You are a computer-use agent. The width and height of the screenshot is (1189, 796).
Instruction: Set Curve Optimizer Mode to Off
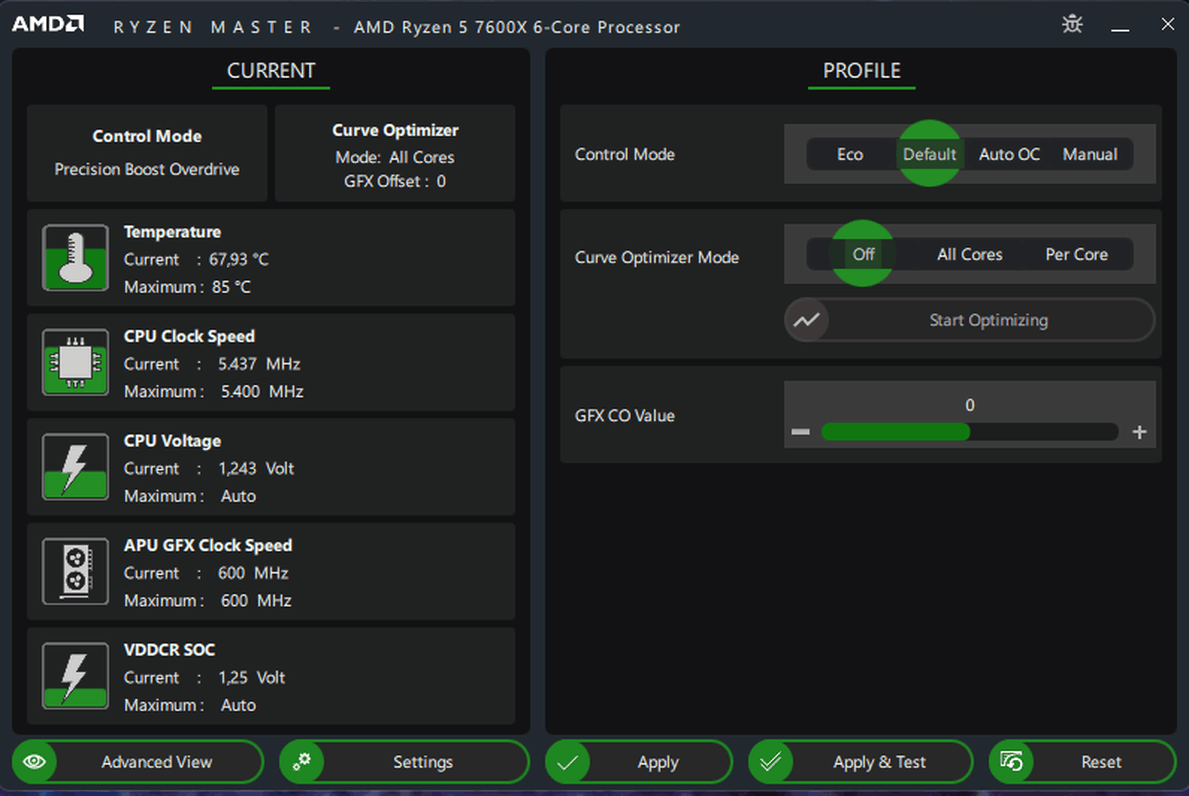863,254
